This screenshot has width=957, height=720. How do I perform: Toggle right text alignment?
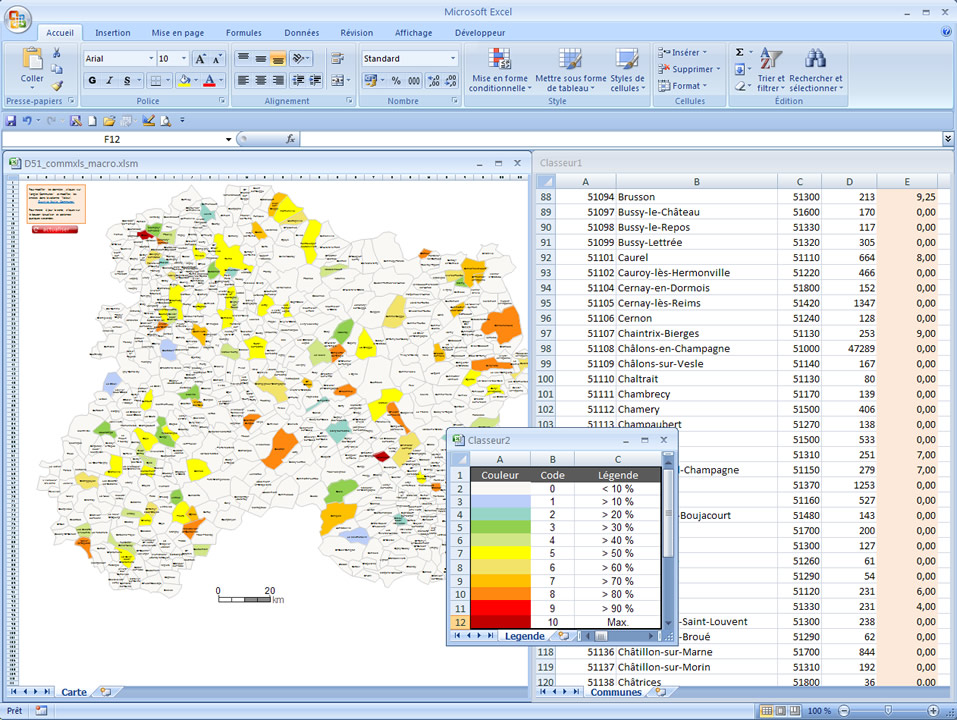point(278,80)
